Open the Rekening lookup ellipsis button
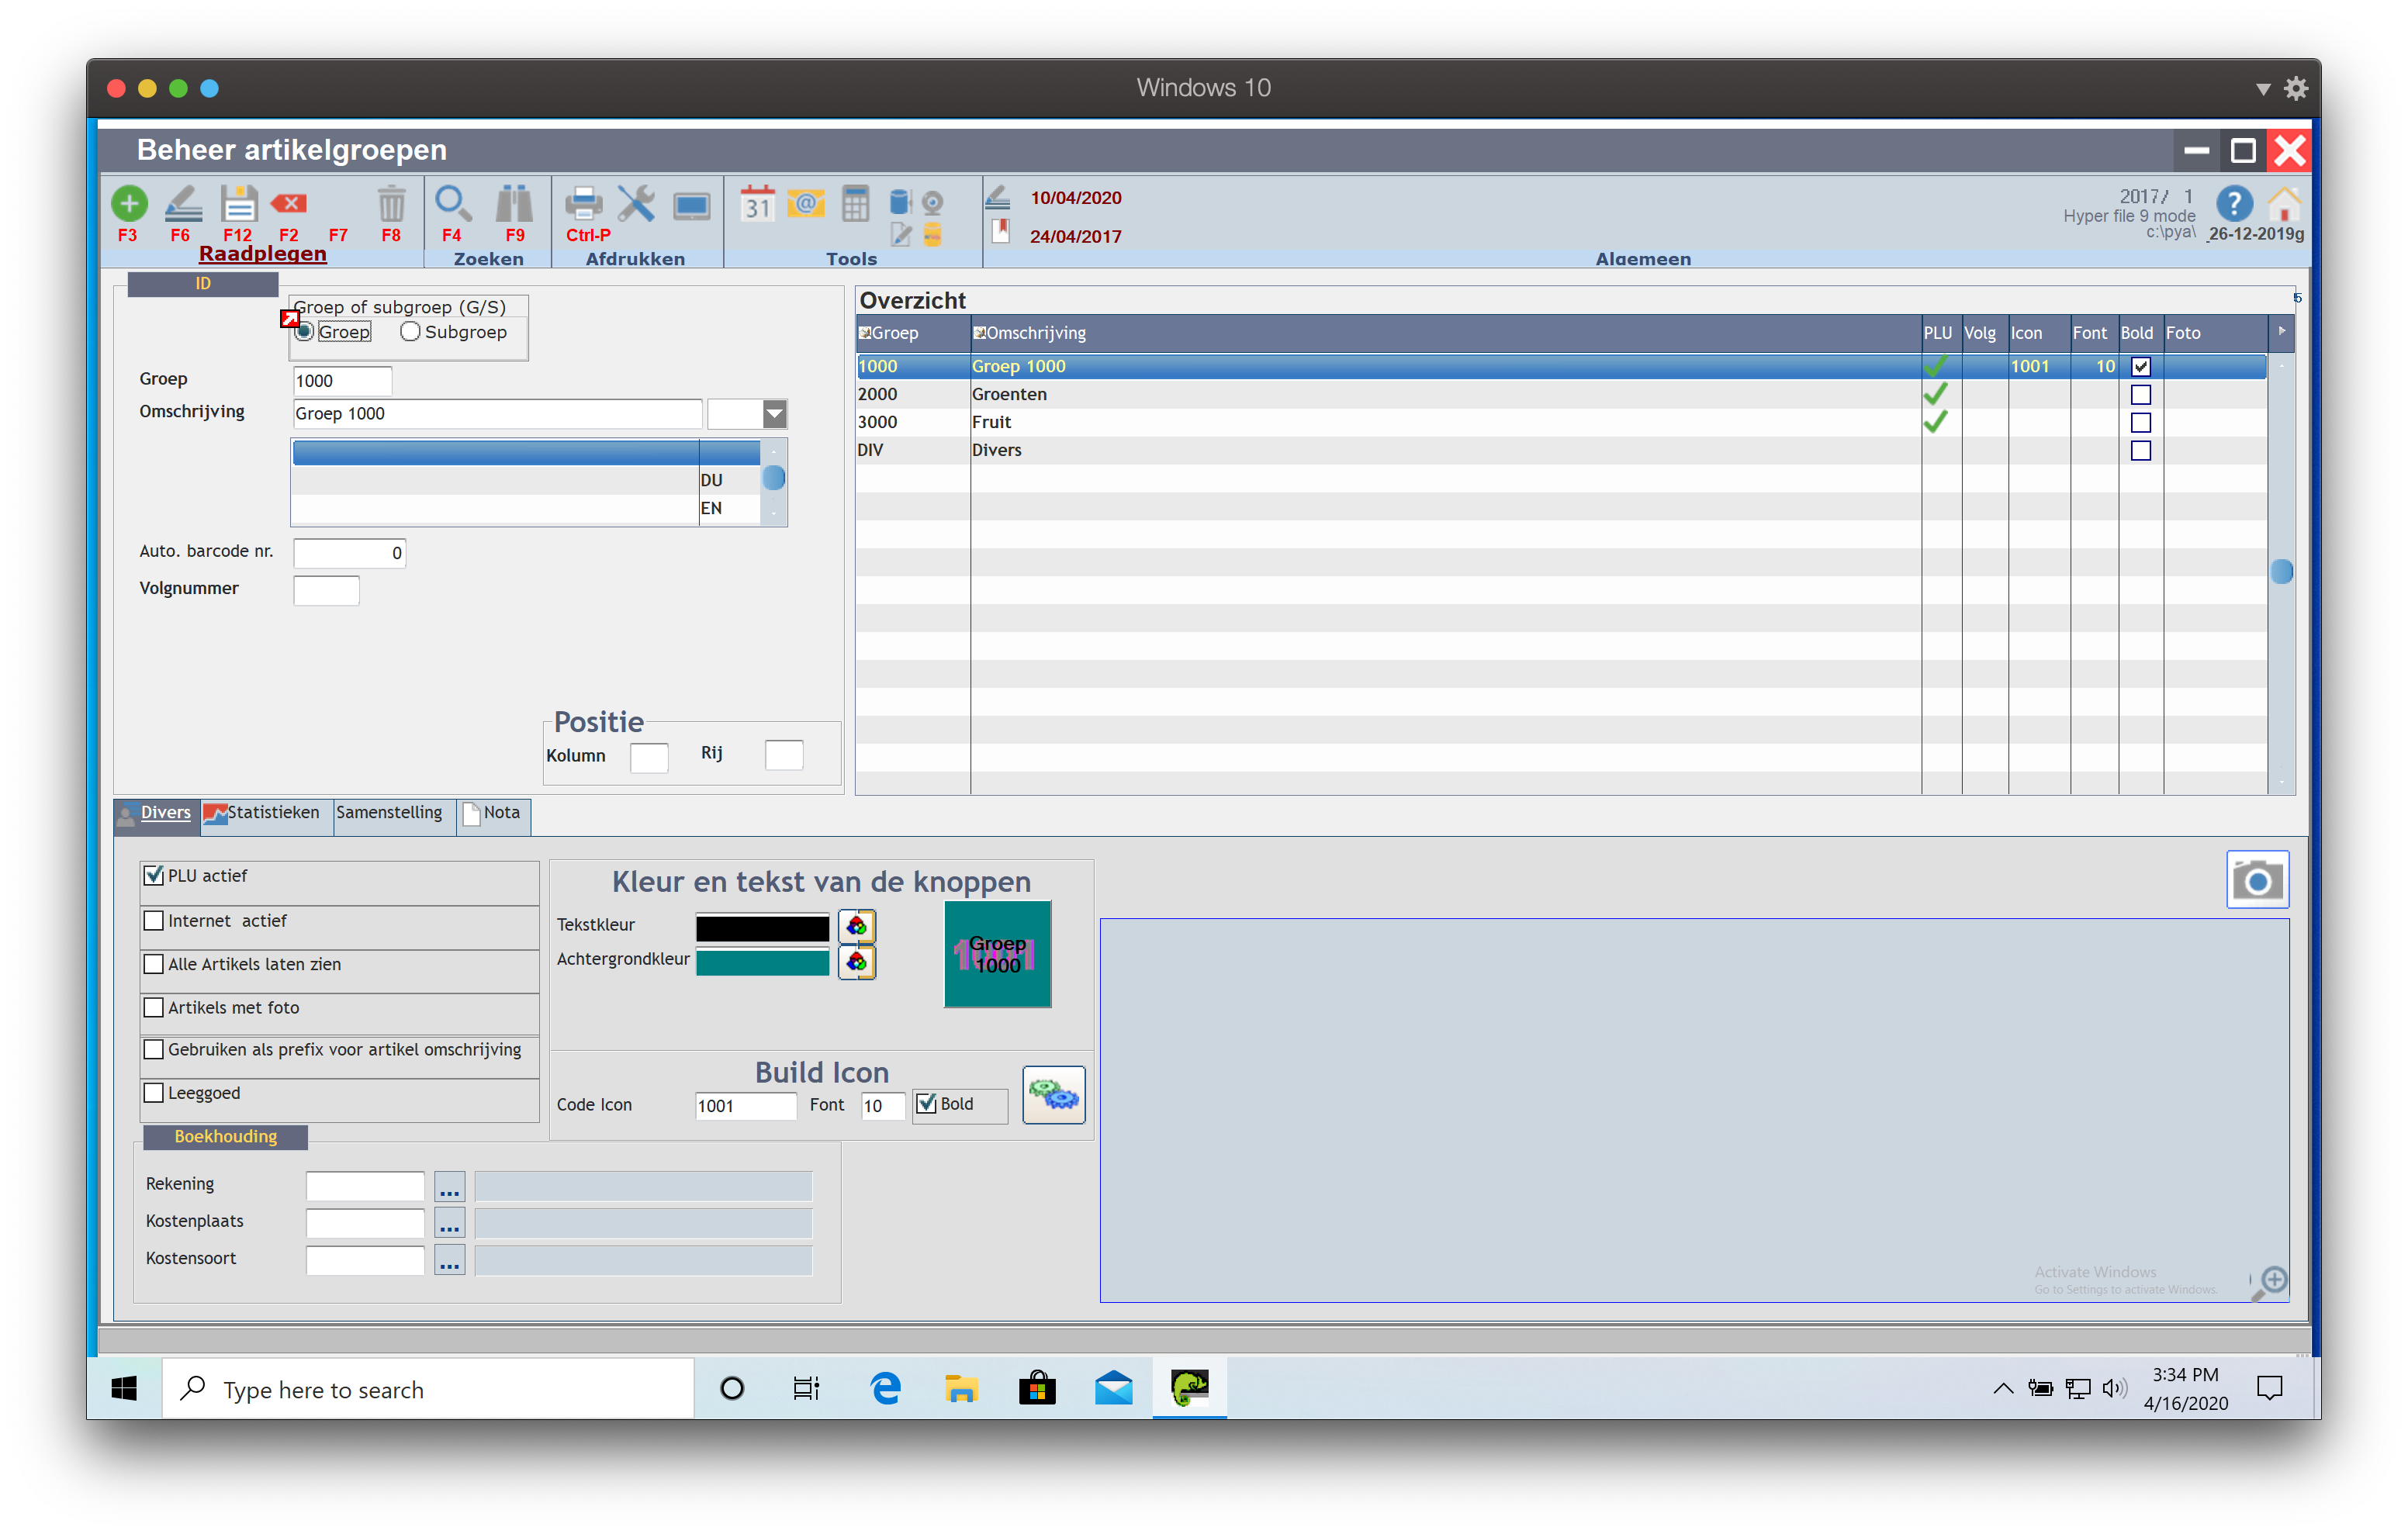The height and width of the screenshot is (1534, 2408). pos(449,1187)
